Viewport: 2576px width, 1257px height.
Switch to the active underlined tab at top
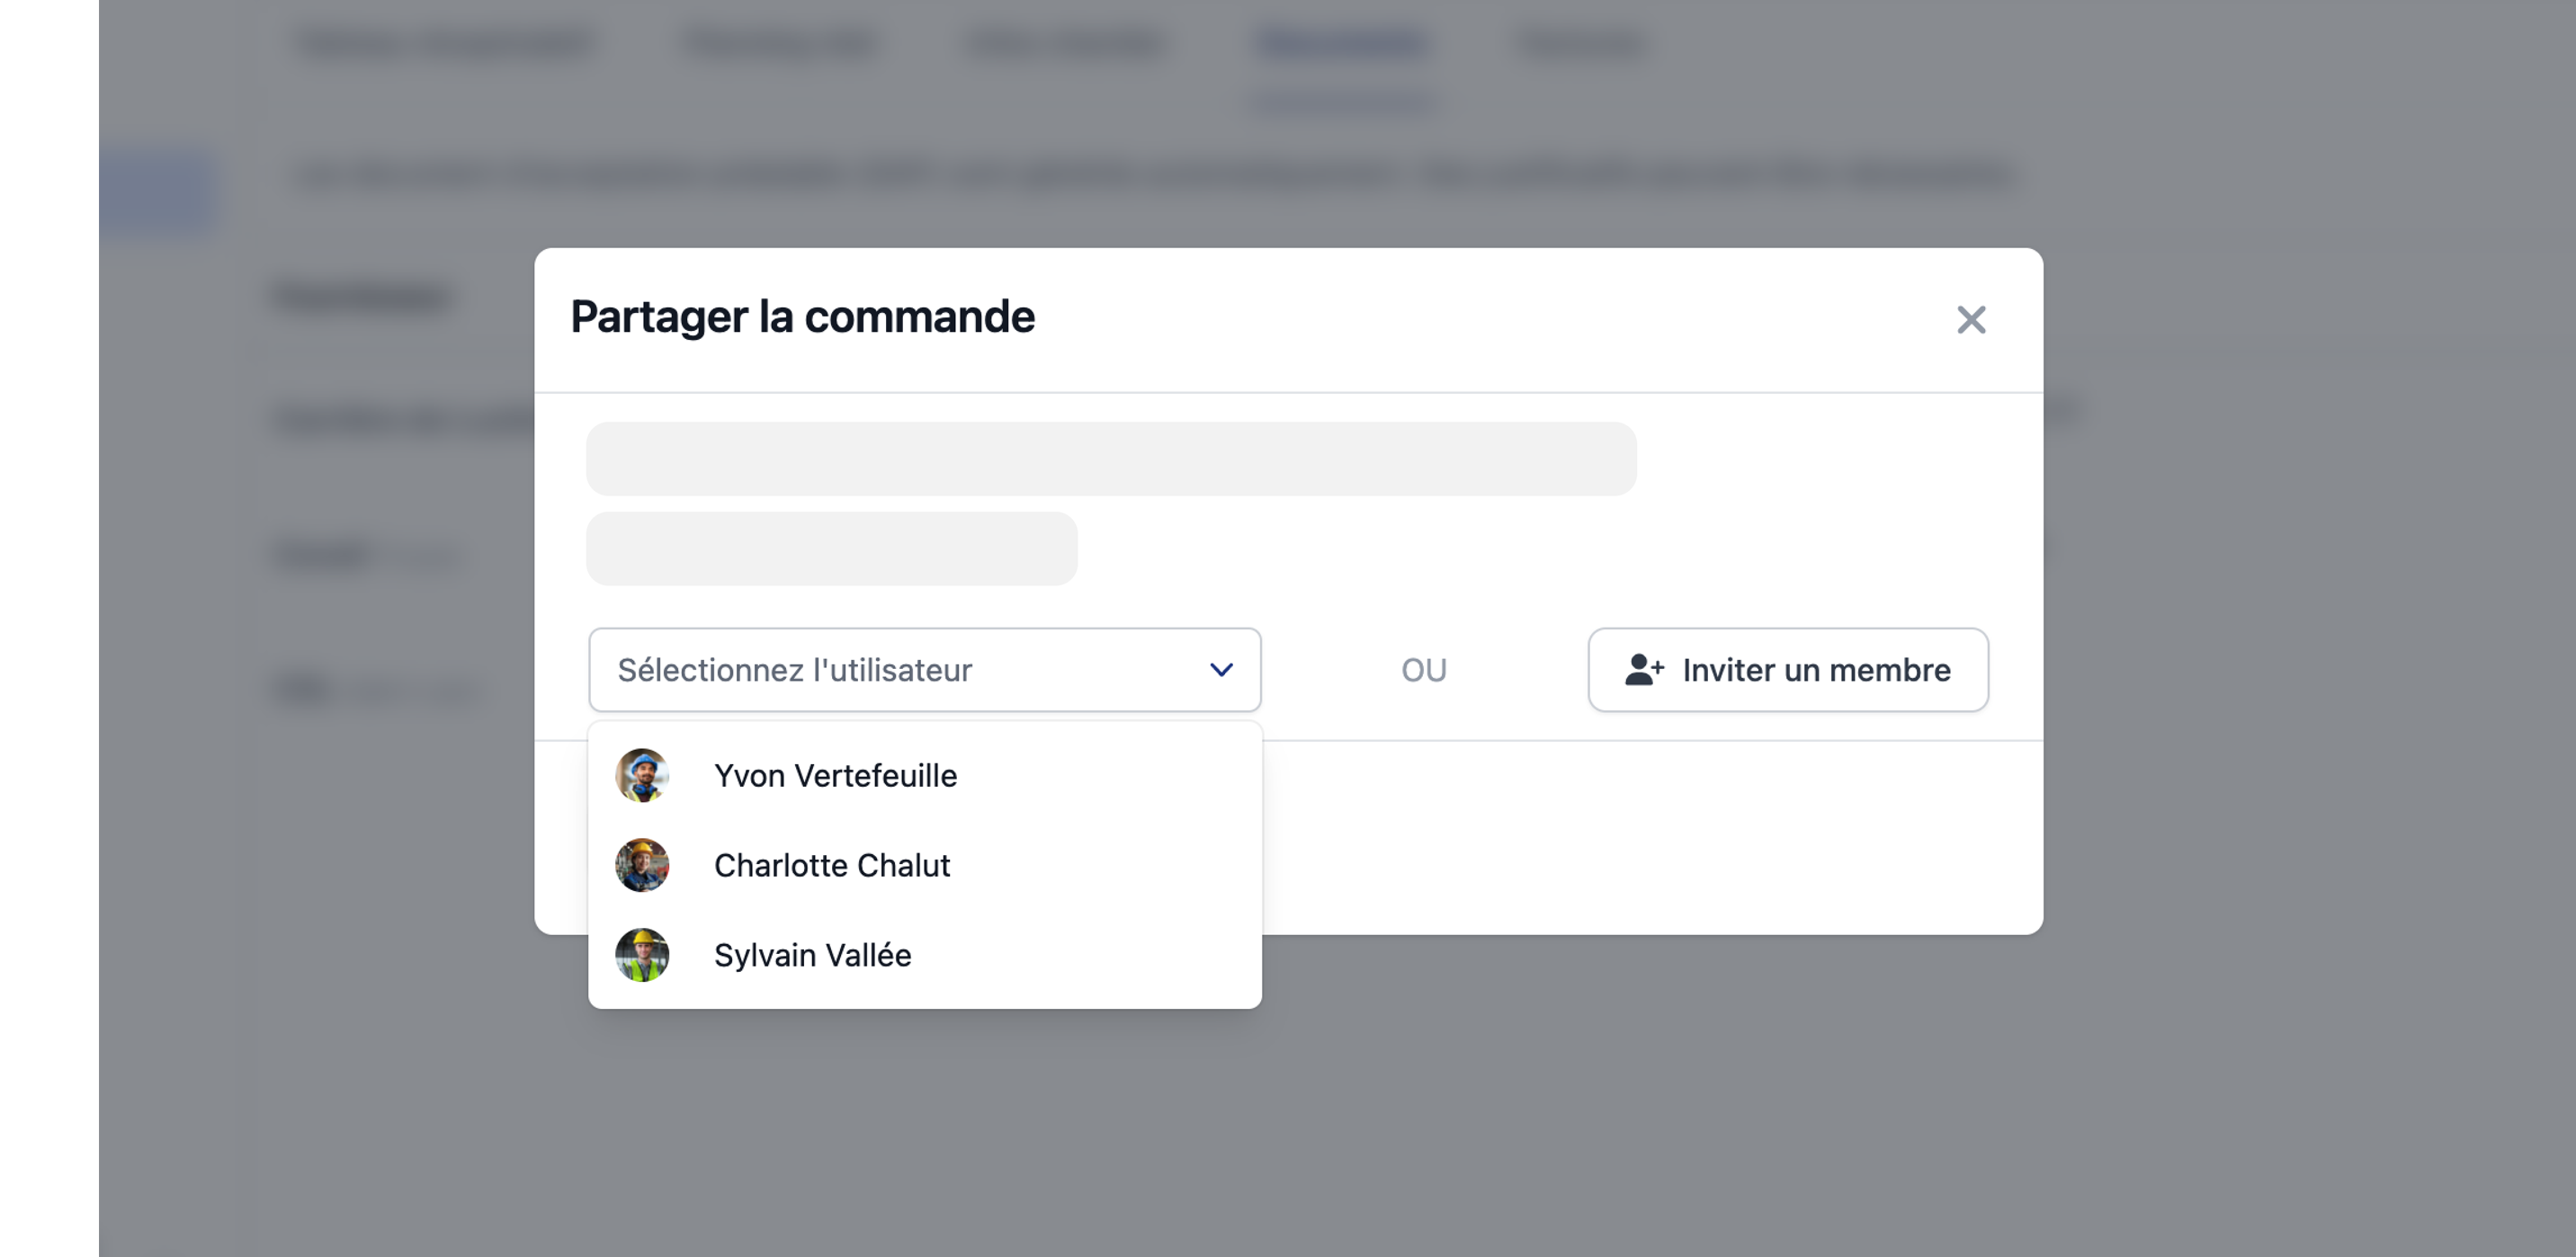1340,44
